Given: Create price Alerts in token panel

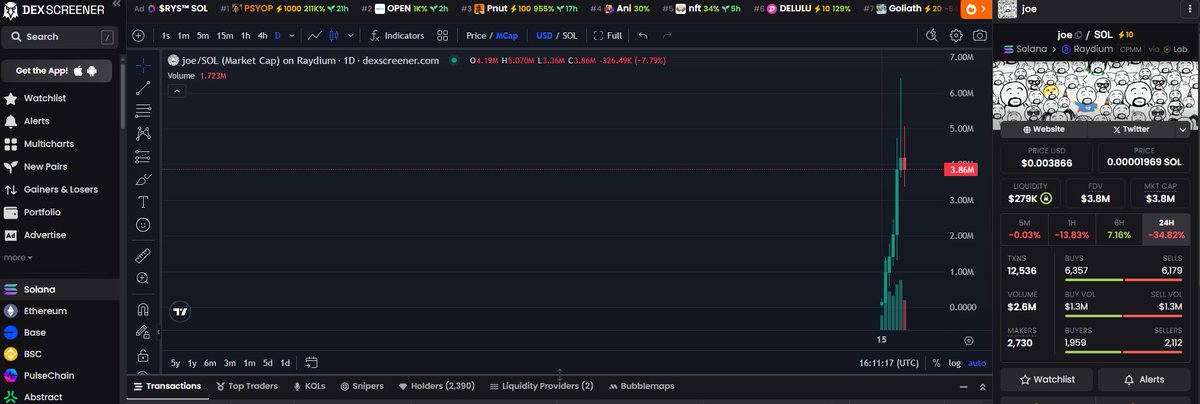Looking at the screenshot, I should click(1144, 380).
